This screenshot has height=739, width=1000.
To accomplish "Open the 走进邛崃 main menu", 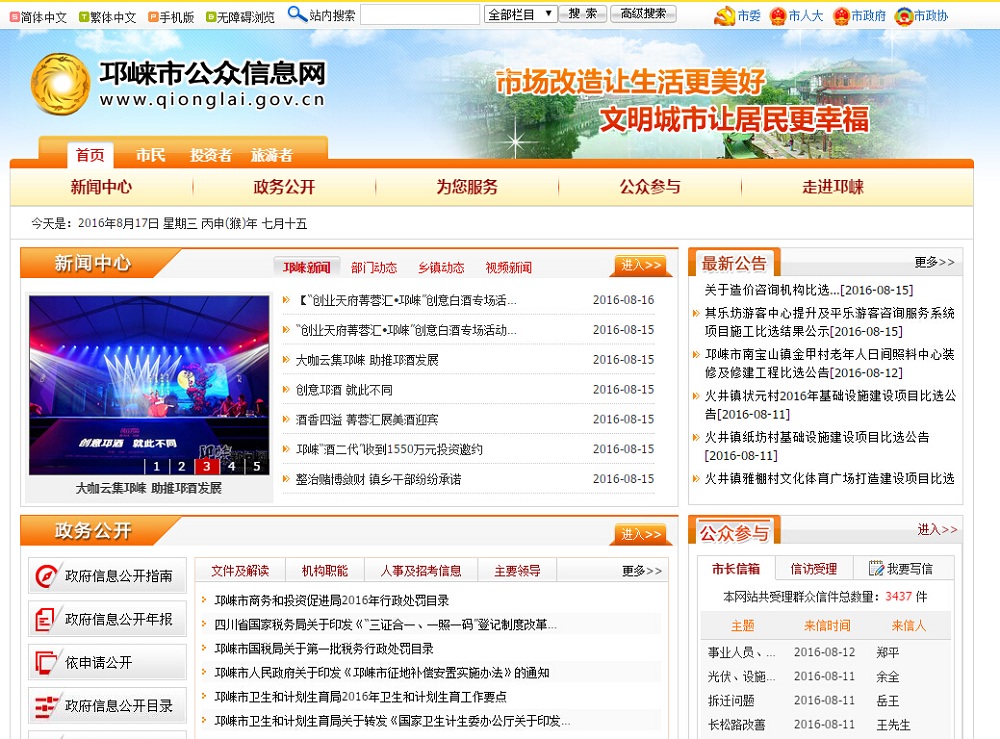I will [833, 187].
